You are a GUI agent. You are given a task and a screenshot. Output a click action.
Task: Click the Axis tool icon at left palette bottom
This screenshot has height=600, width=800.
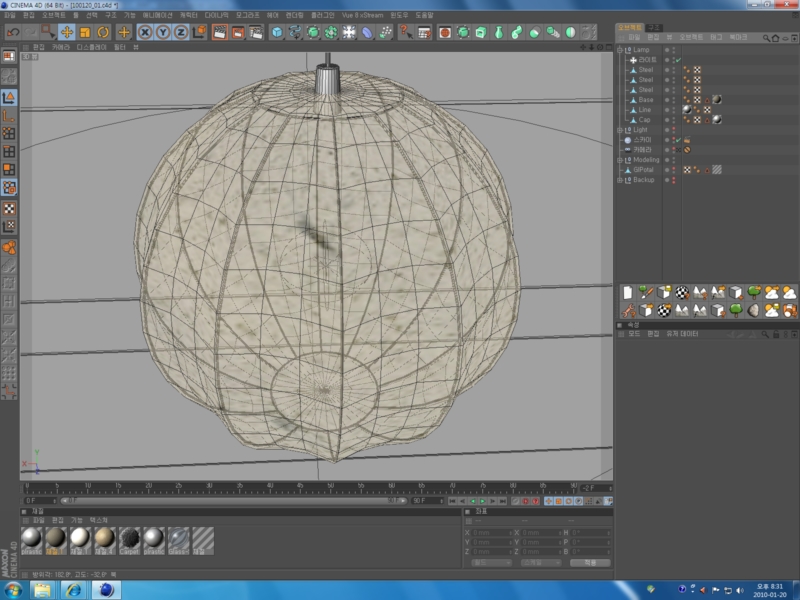(9, 392)
